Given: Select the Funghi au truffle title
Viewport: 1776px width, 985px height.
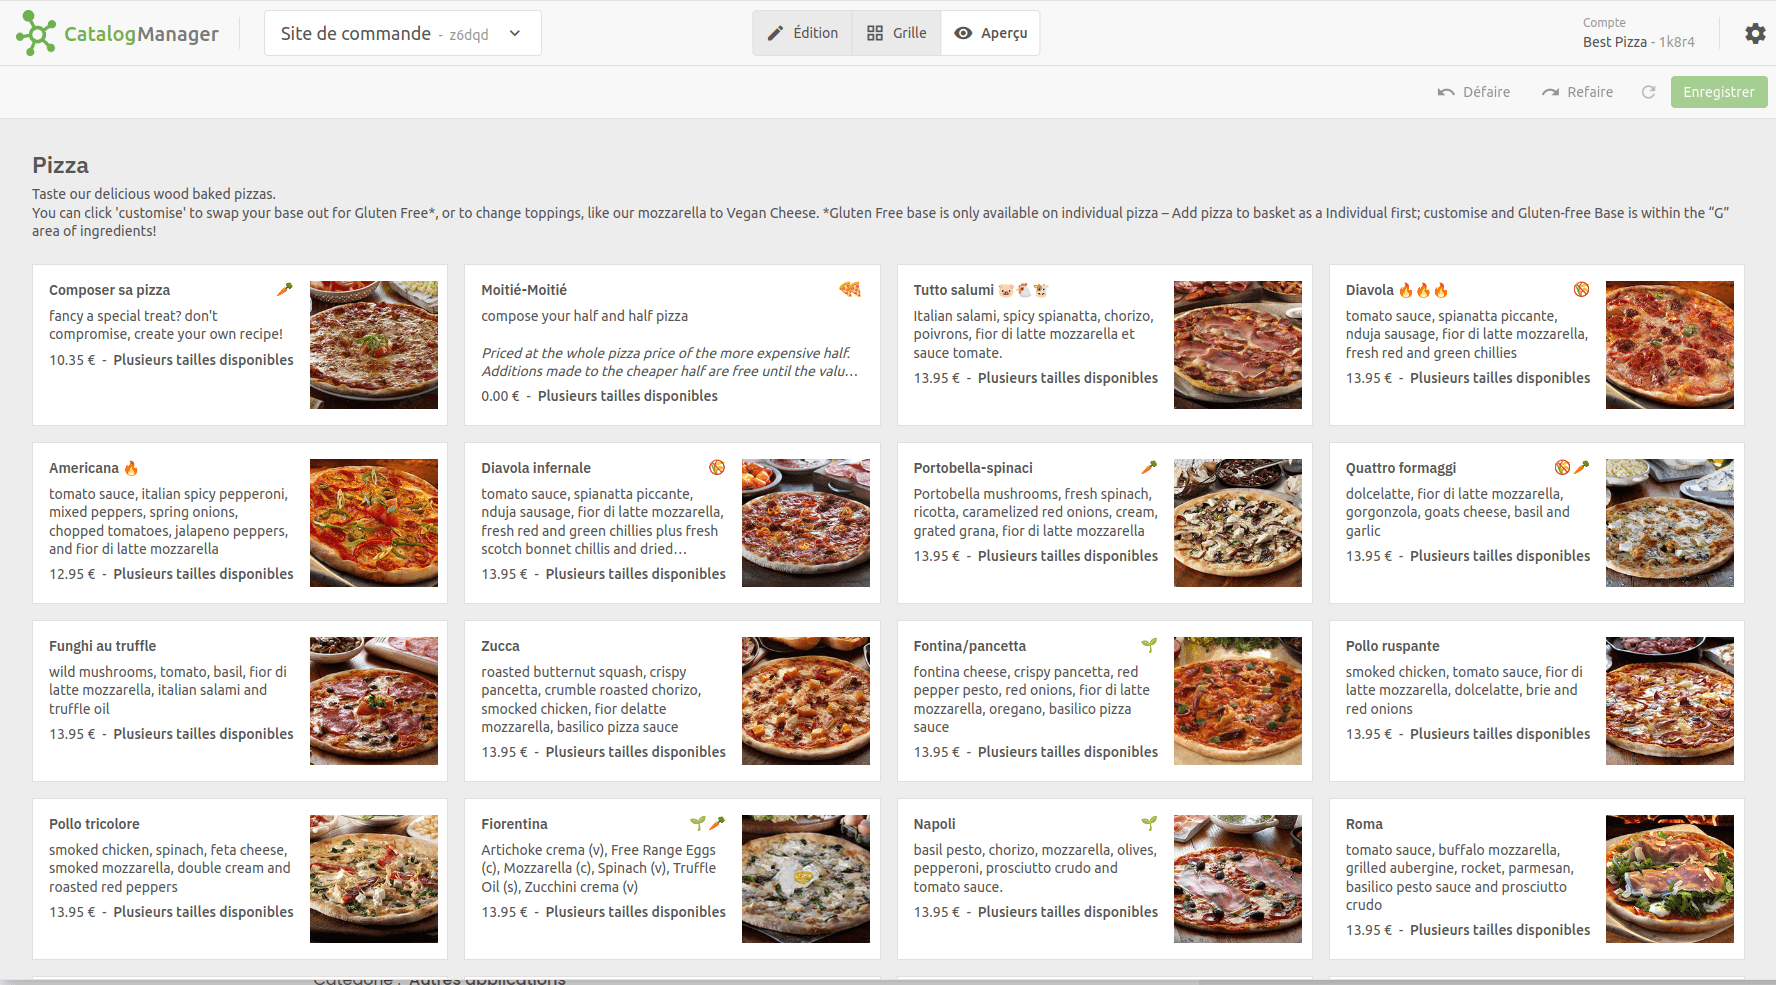Looking at the screenshot, I should pos(103,646).
